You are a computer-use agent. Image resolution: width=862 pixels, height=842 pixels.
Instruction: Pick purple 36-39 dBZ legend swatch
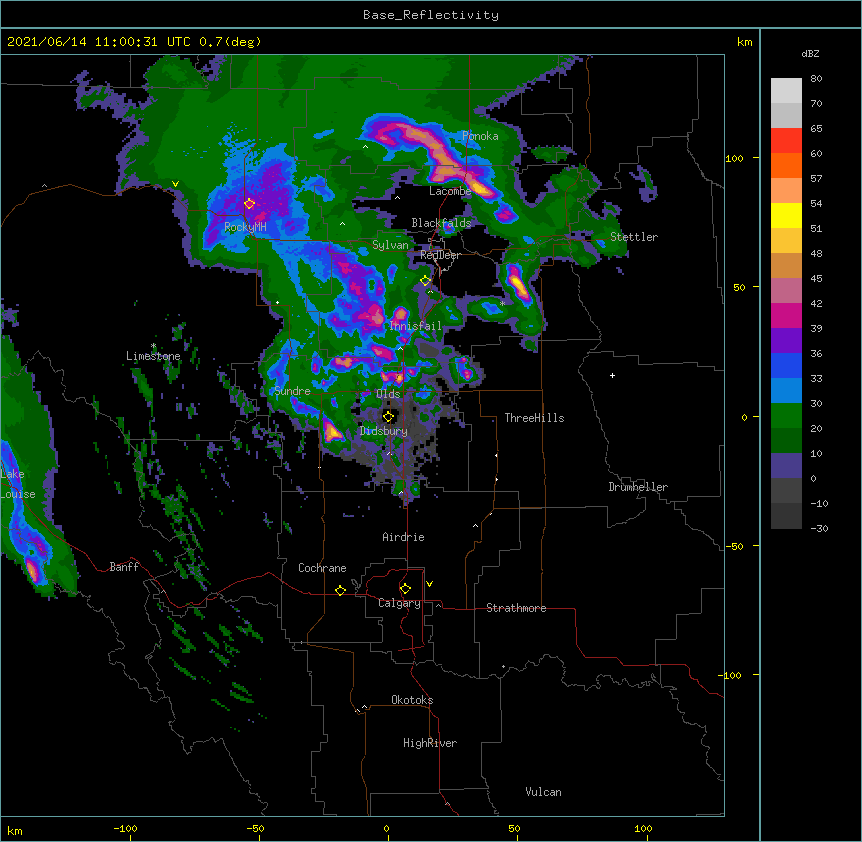786,341
